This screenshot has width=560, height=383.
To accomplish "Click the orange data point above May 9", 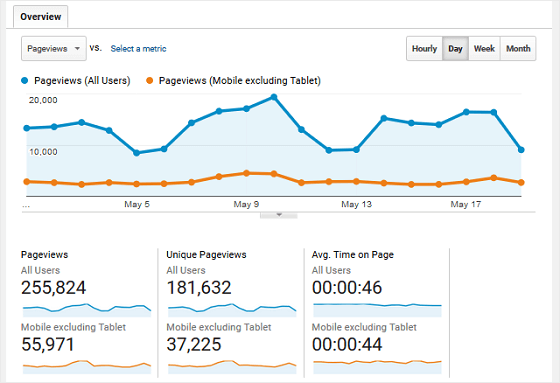I will [246, 173].
